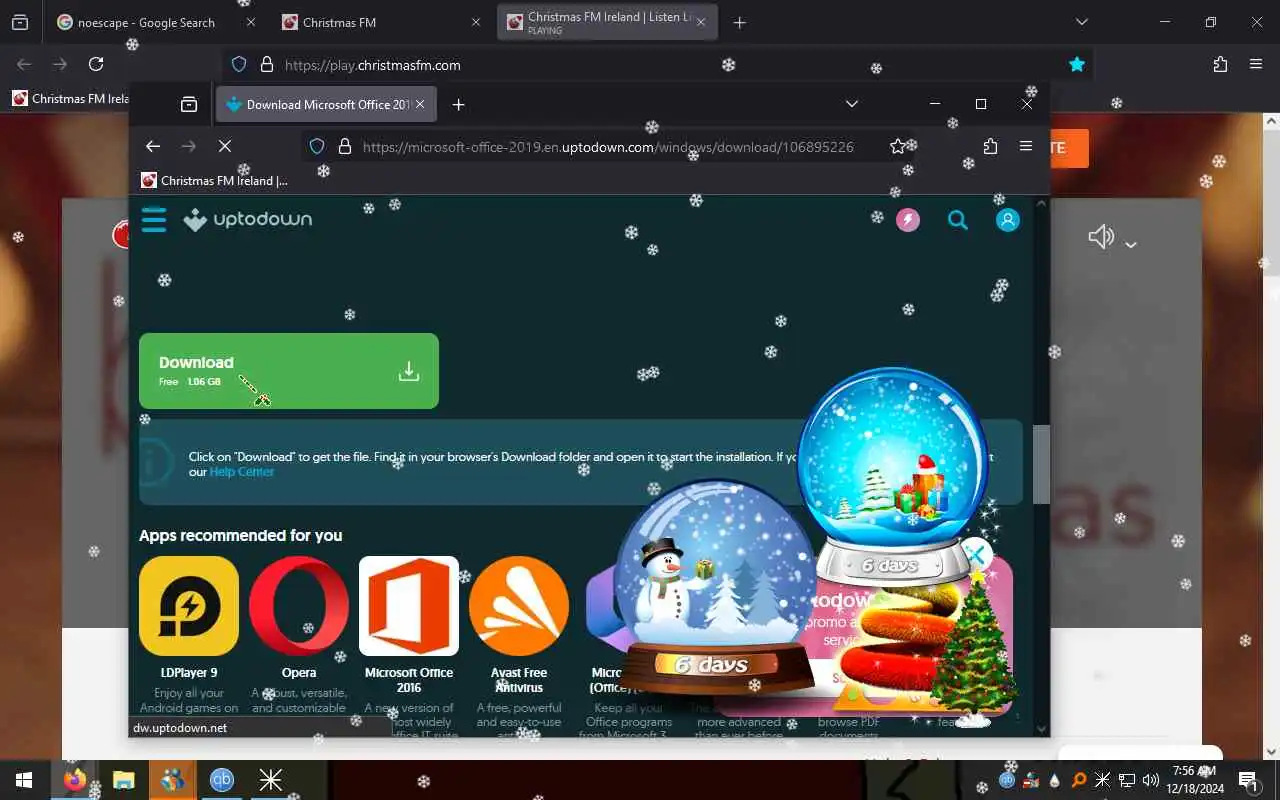Open the Avast Free Antivirus app icon
Screen dimensions: 1280x800
click(x=519, y=606)
